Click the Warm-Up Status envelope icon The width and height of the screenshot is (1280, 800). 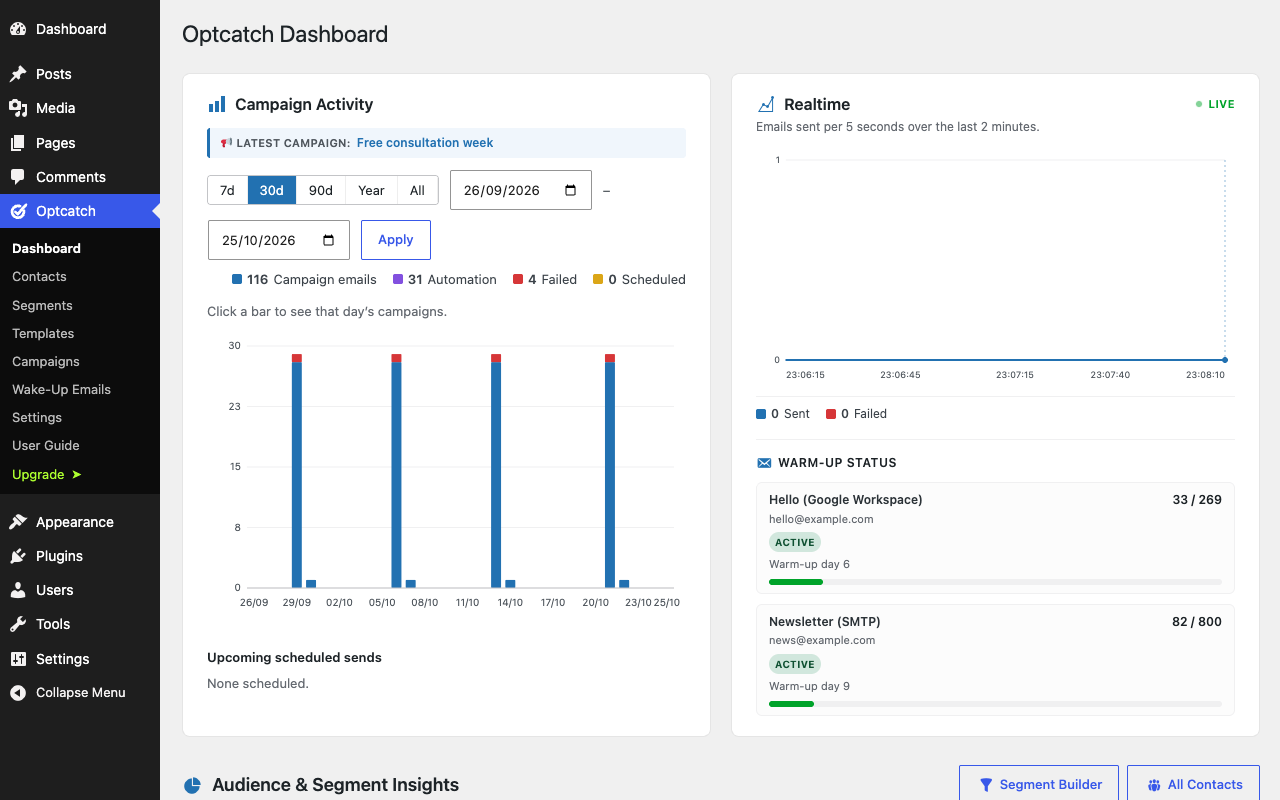764,463
